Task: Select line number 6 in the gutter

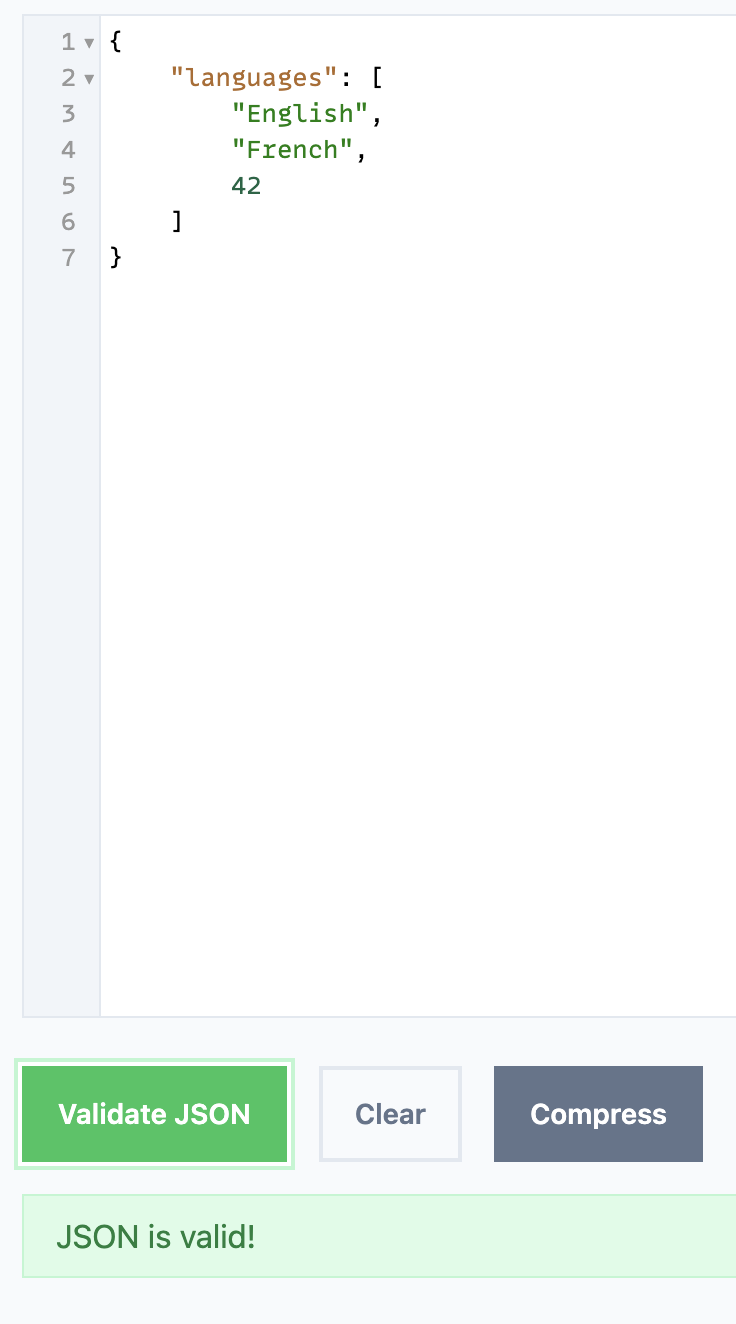Action: (x=69, y=222)
